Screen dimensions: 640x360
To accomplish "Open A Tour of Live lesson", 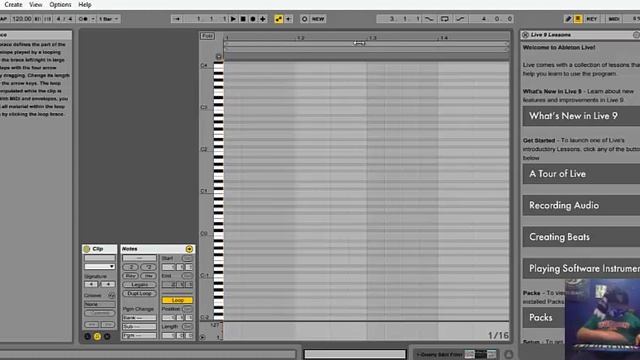I will 581,174.
